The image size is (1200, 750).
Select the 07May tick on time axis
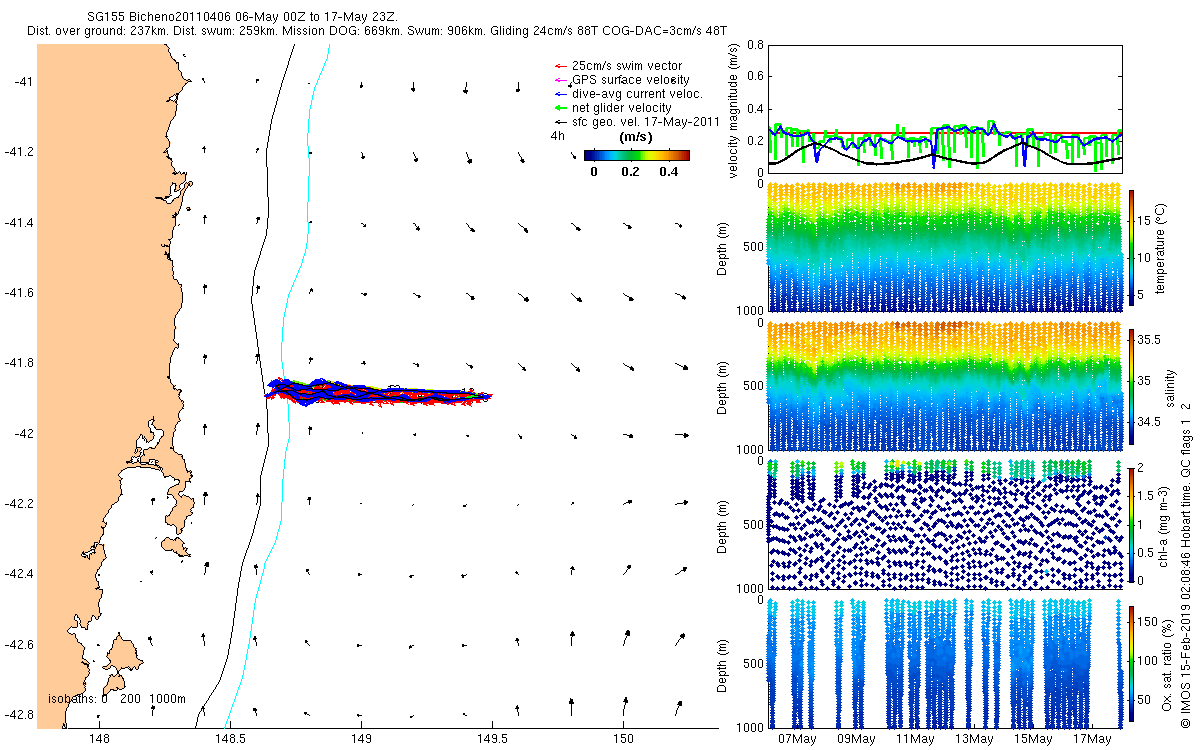point(797,739)
